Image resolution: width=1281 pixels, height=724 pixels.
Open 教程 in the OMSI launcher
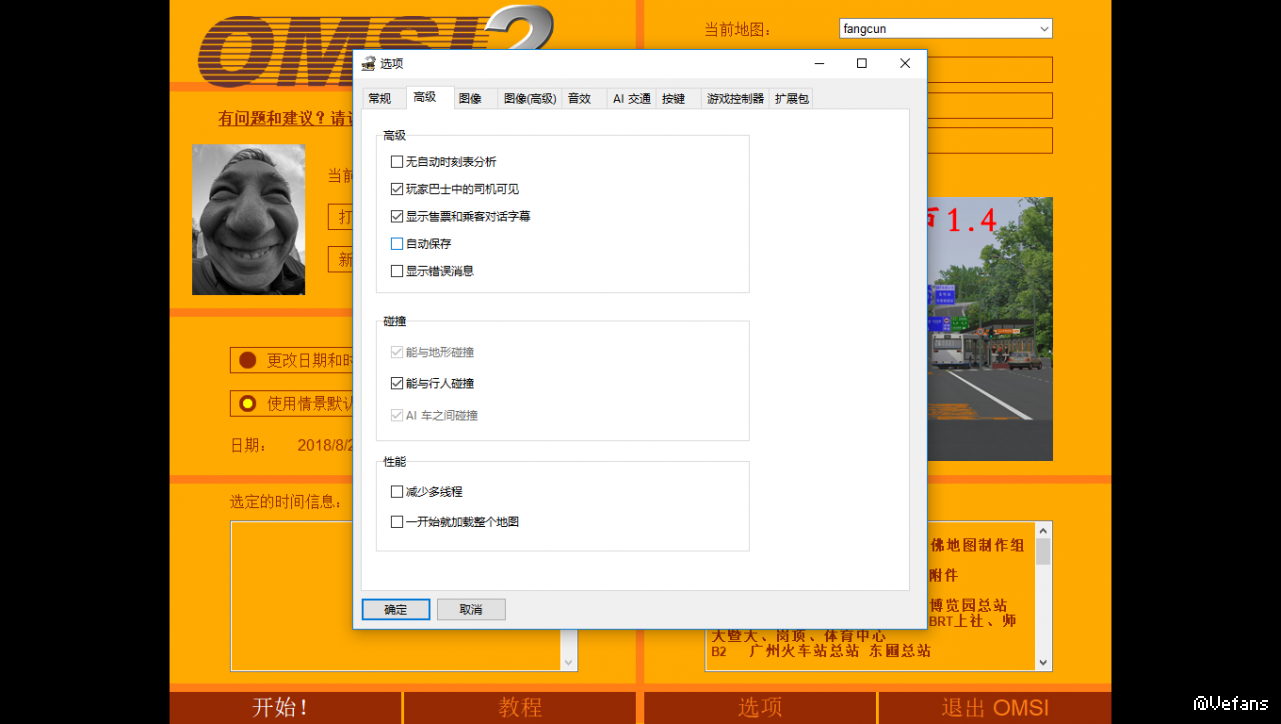click(x=520, y=707)
